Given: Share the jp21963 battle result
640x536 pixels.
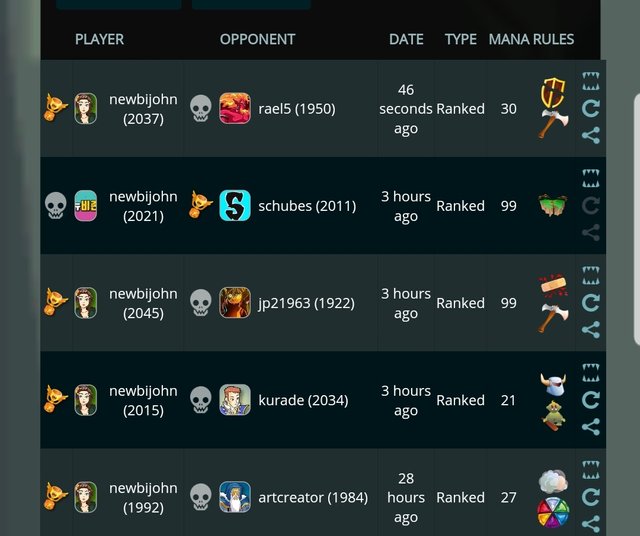Looking at the screenshot, I should (591, 329).
